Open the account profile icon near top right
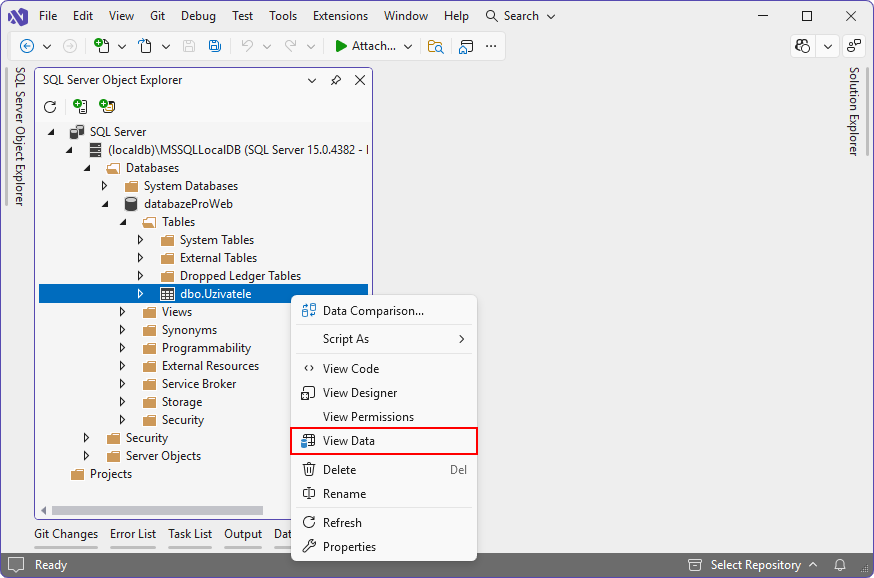This screenshot has height=578, width=874. click(x=802, y=46)
